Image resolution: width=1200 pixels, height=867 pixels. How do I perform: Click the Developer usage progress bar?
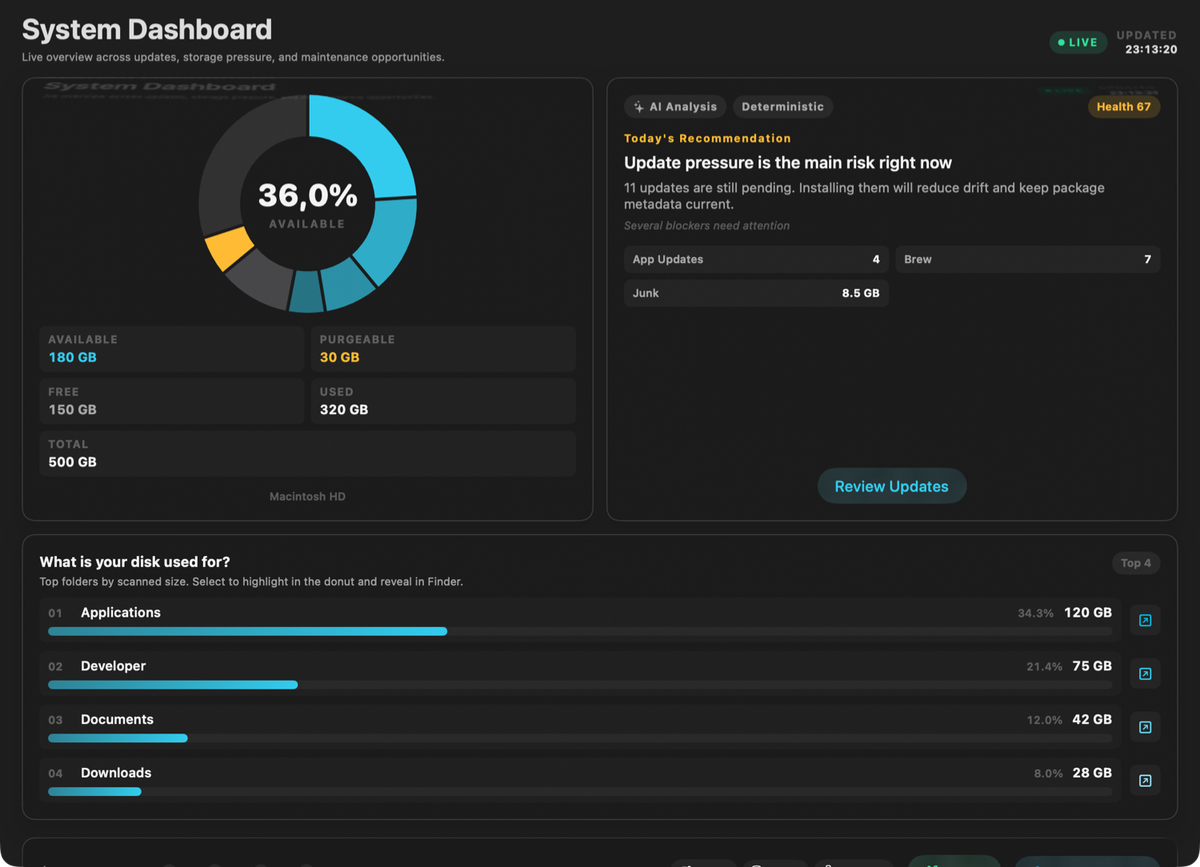[580, 685]
